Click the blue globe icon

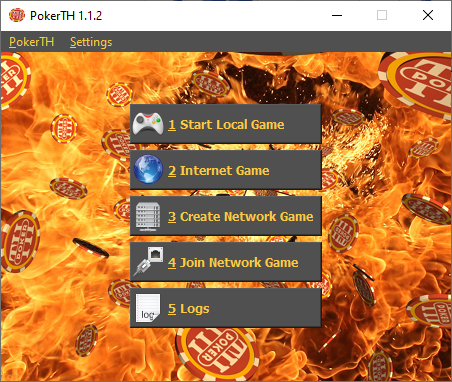coord(148,169)
